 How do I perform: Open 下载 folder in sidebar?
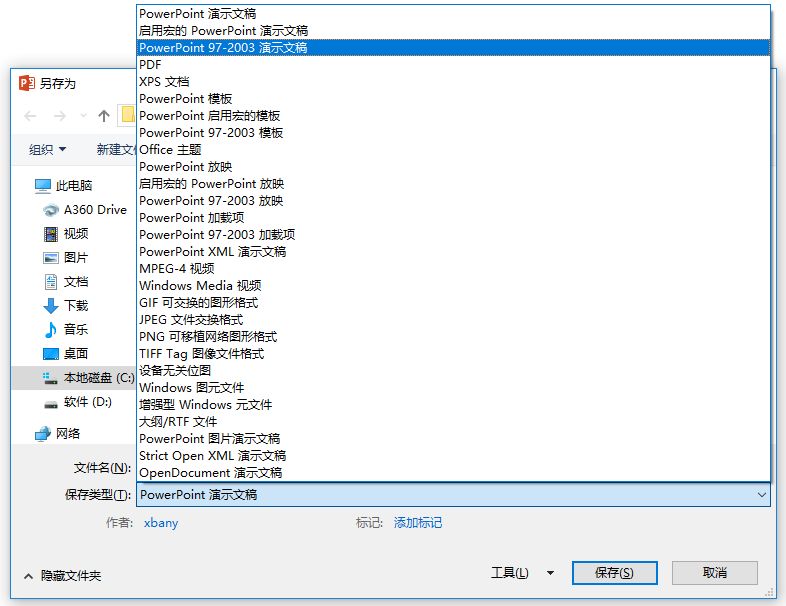click(66, 306)
